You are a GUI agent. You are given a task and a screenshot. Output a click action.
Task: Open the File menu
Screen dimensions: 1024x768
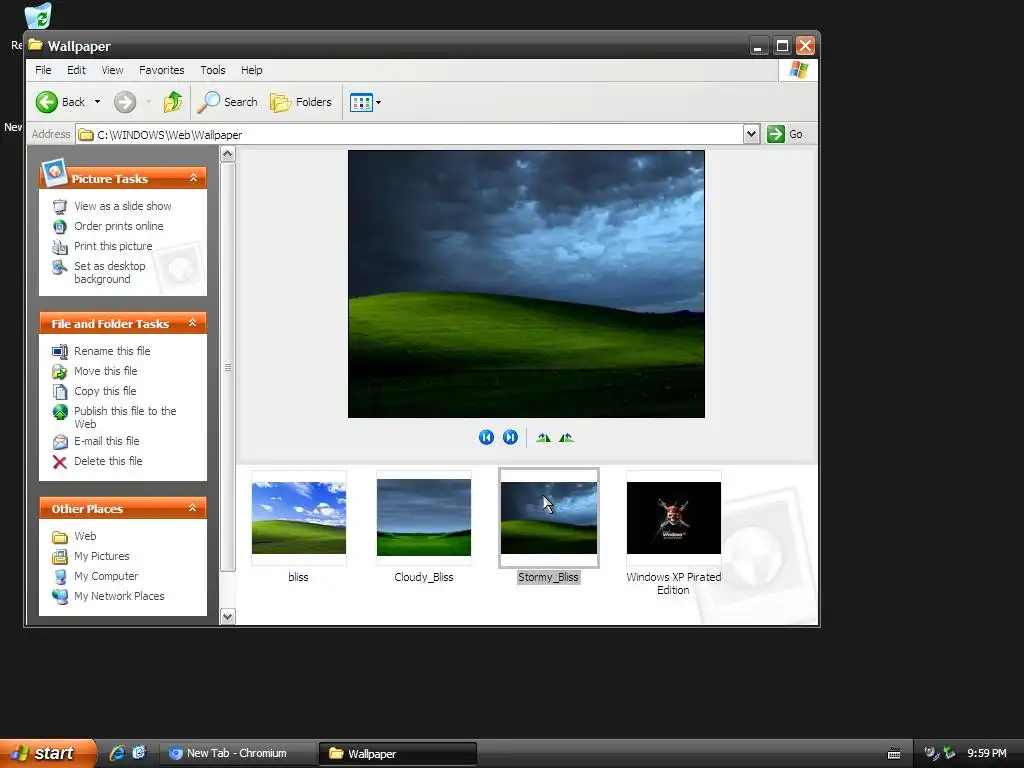coord(43,70)
